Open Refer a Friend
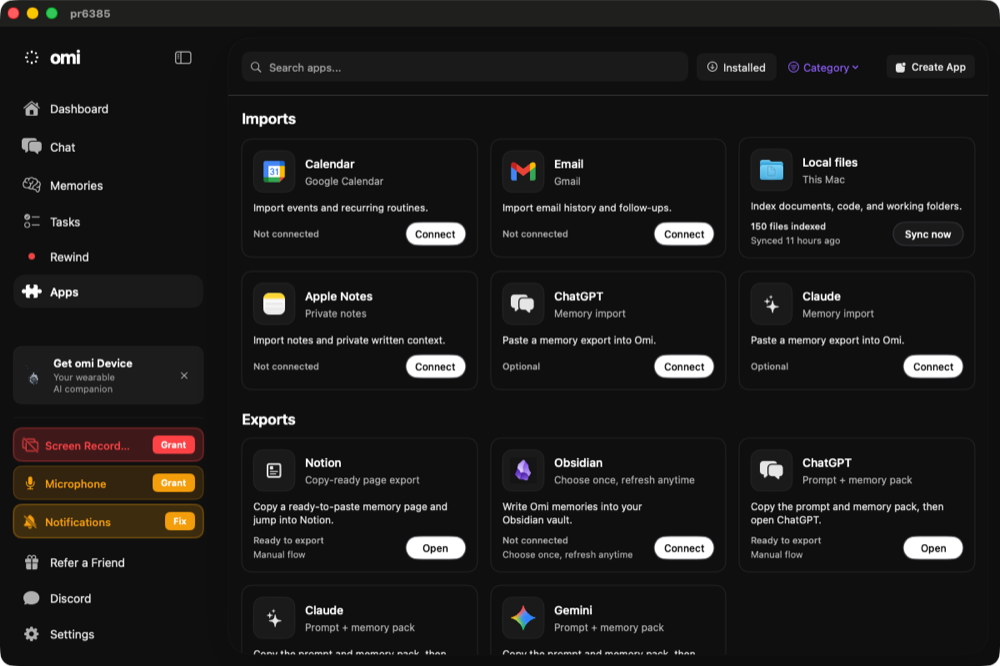Viewport: 1000px width, 666px height. click(x=108, y=563)
